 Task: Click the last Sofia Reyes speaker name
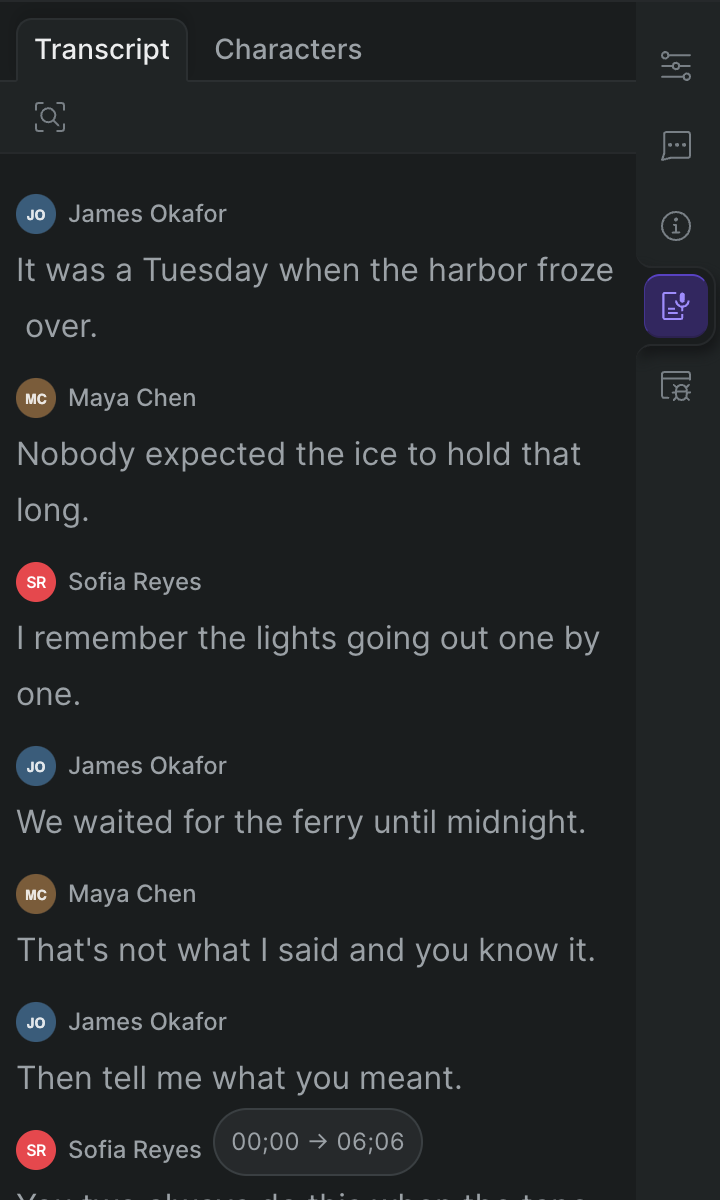click(135, 1150)
